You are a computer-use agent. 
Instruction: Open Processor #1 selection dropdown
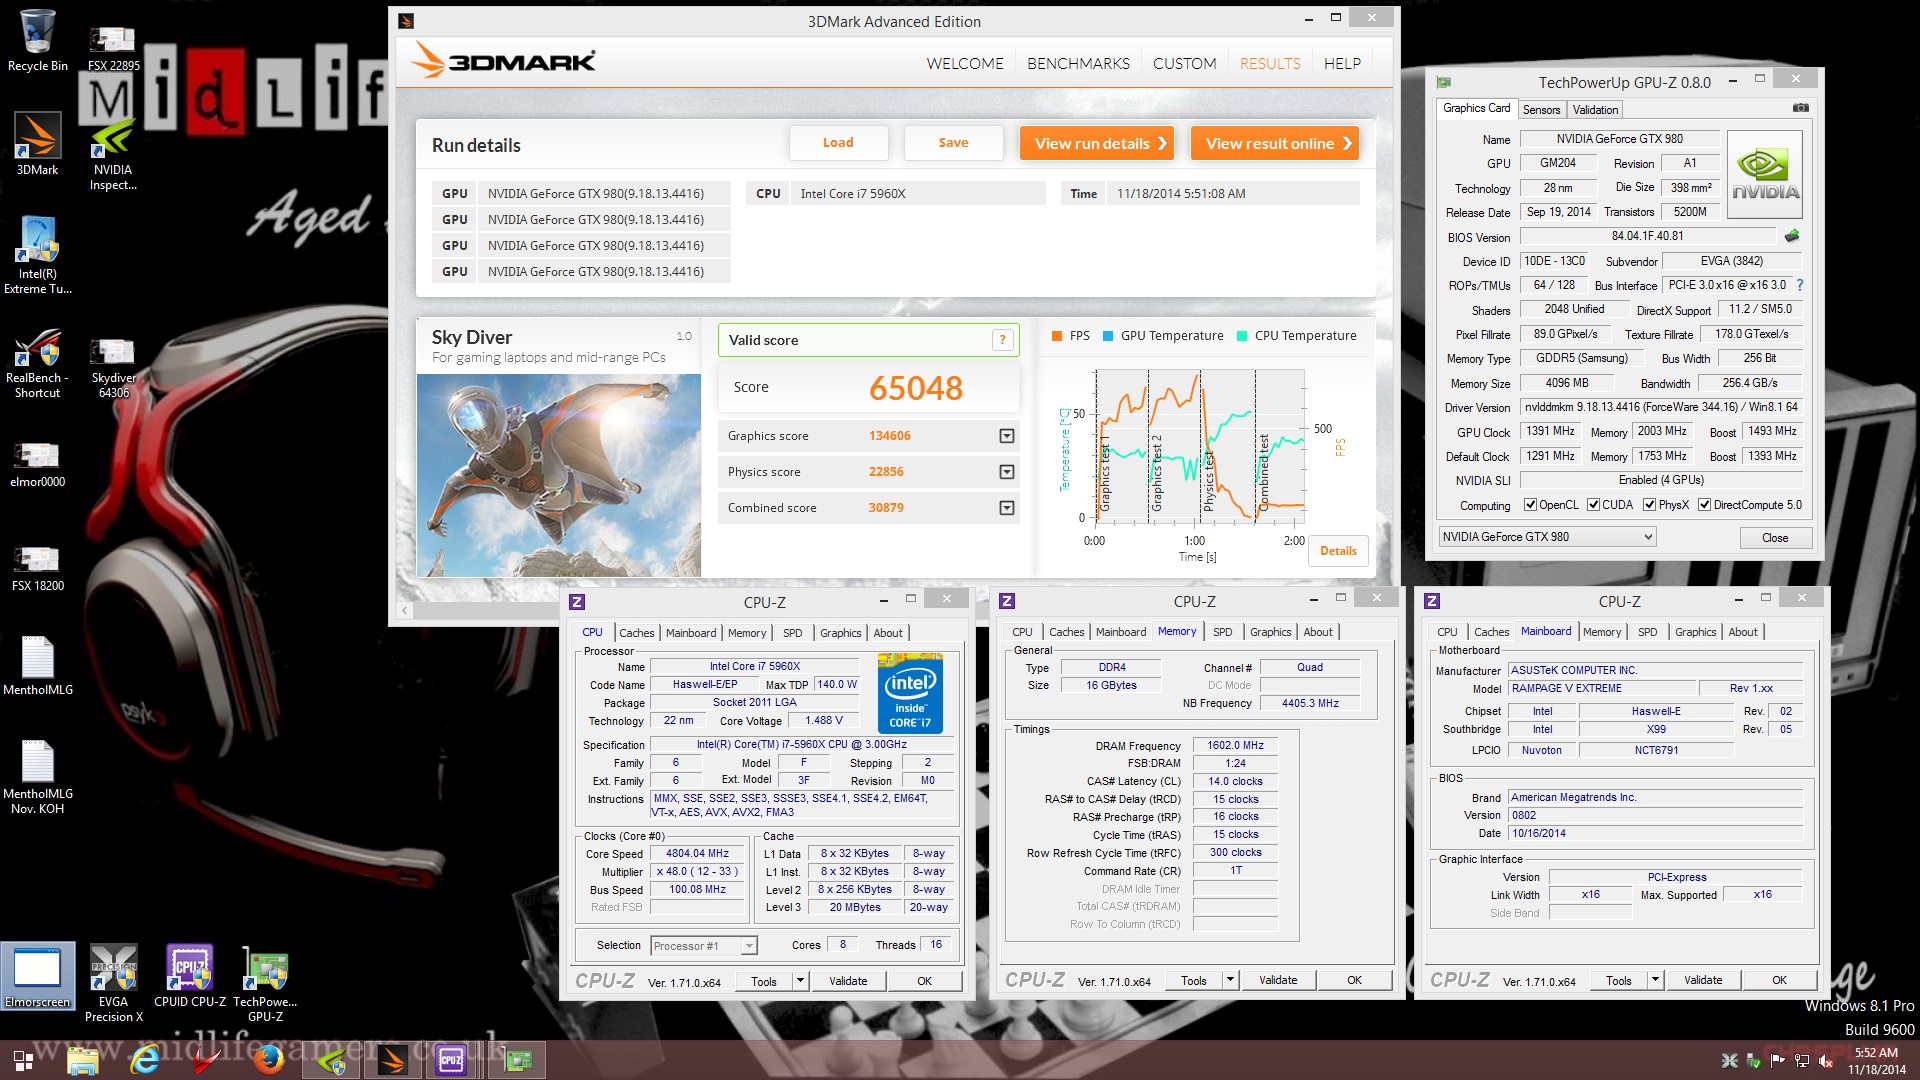pos(704,946)
